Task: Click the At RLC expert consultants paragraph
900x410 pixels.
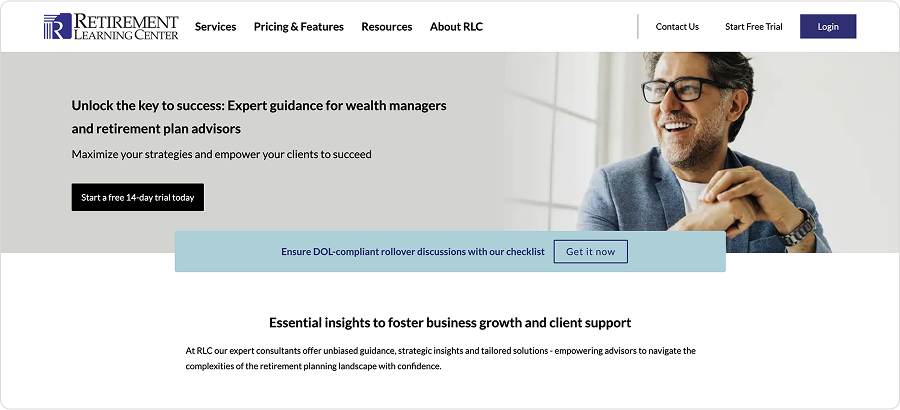Action: click(x=440, y=358)
